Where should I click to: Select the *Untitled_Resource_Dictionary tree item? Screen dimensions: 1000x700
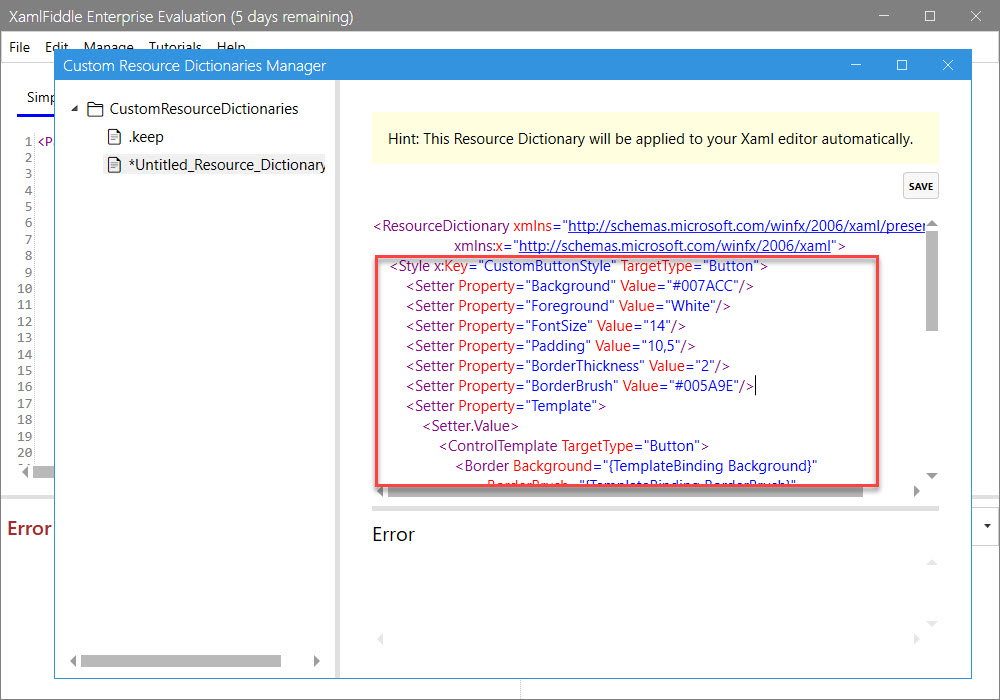226,164
